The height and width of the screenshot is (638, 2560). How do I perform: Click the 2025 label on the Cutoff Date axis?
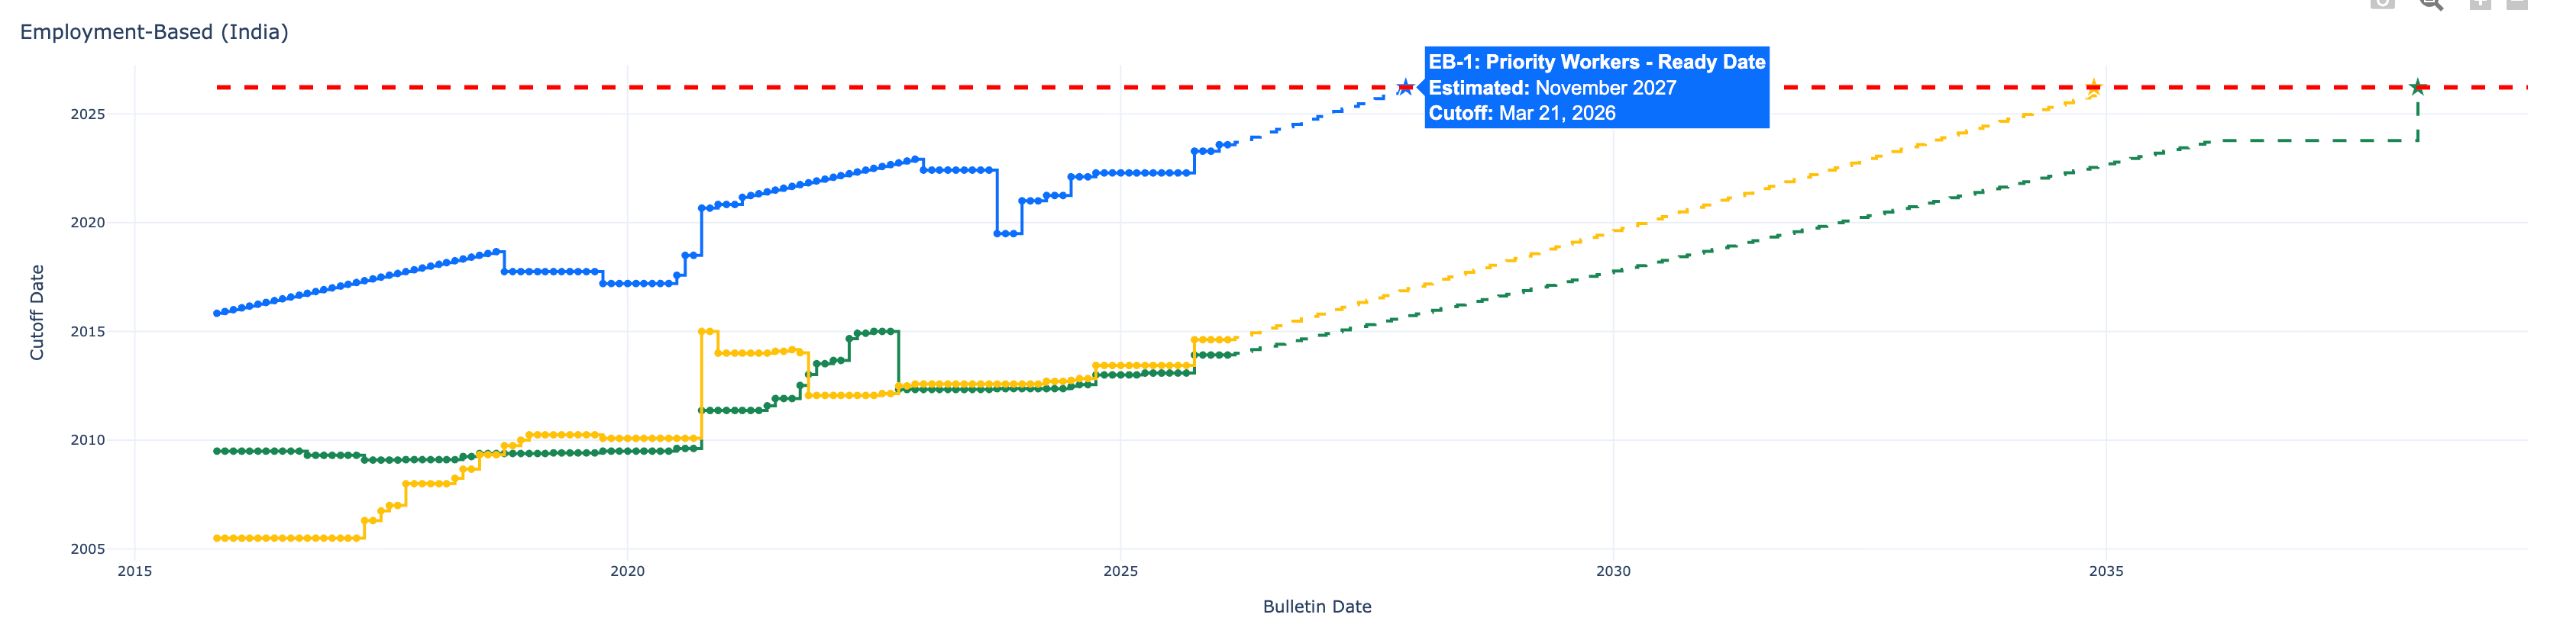point(87,114)
